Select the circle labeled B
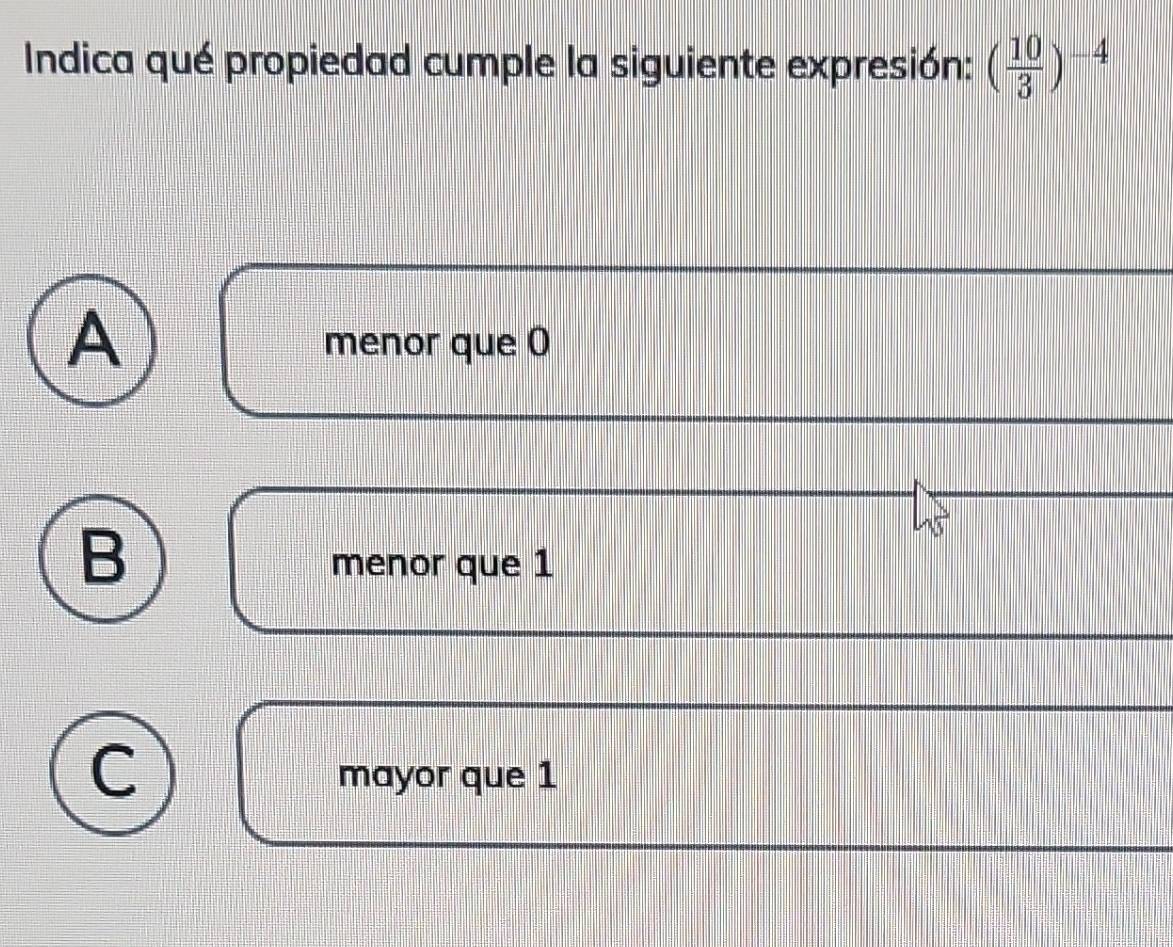The height and width of the screenshot is (947, 1173). click(102, 559)
